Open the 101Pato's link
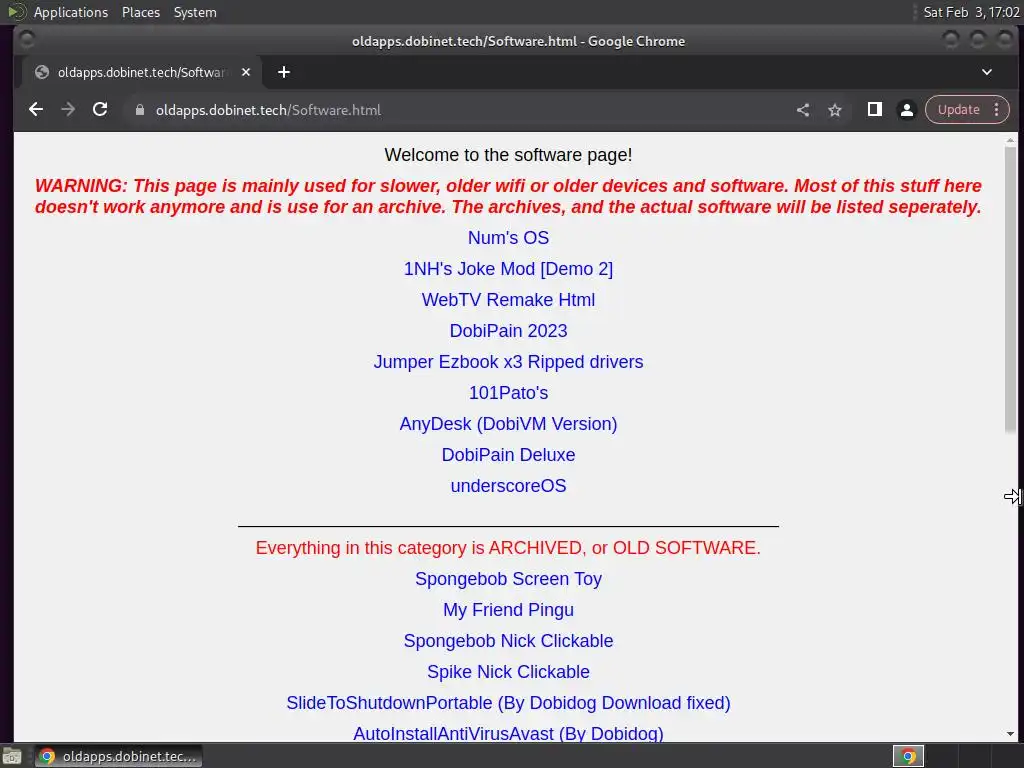This screenshot has width=1024, height=768. [x=508, y=393]
